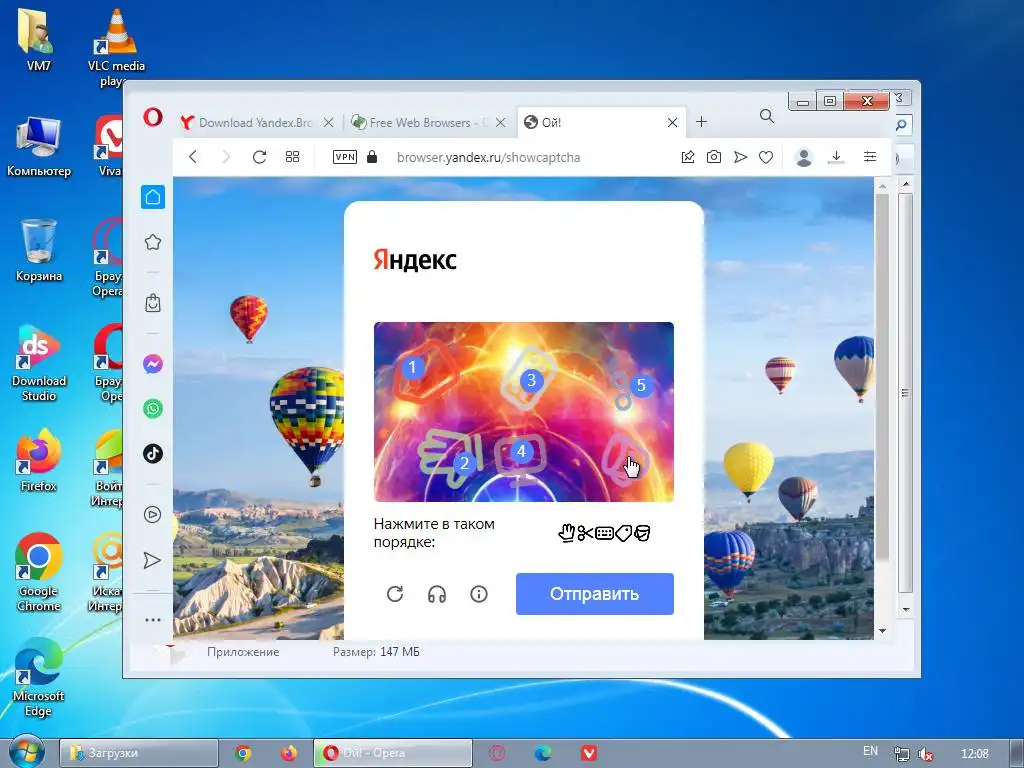This screenshot has height=768, width=1024.
Task: Open a new tab with plus button
Action: pyautogui.click(x=701, y=121)
